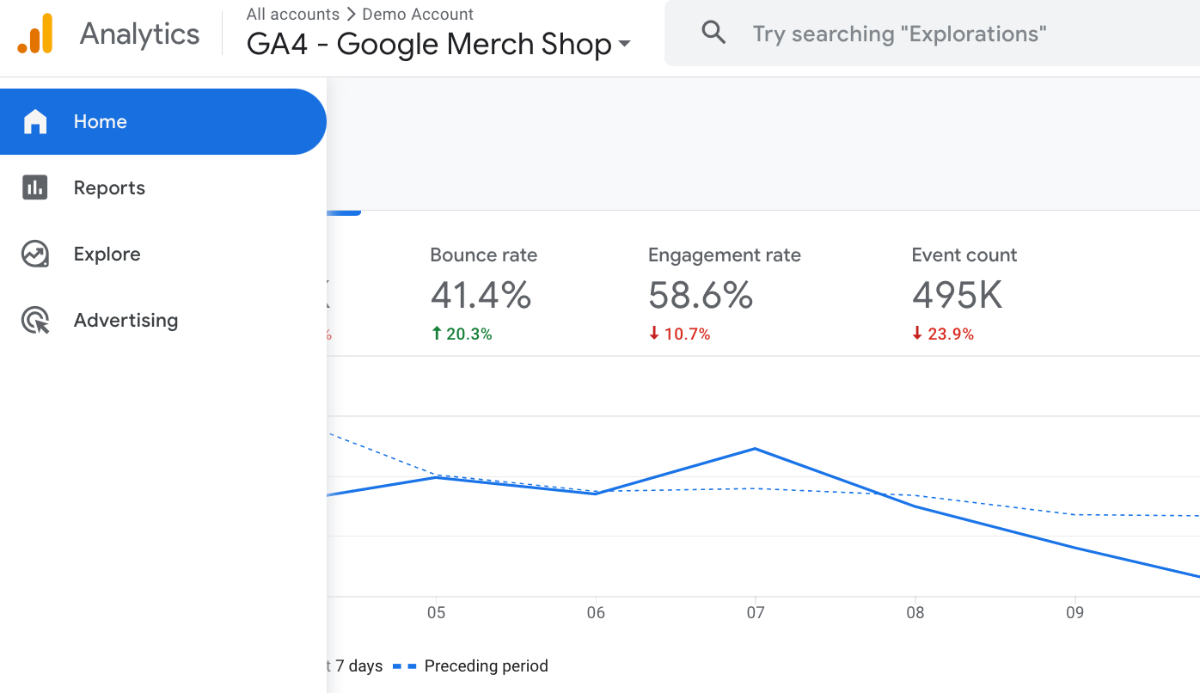
Task: Select Advertising from the navigation menu
Action: click(x=126, y=320)
